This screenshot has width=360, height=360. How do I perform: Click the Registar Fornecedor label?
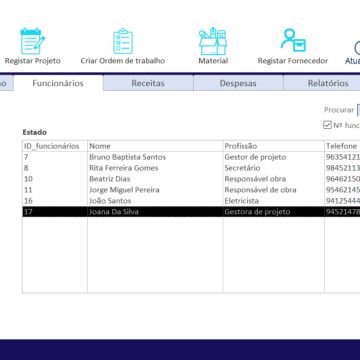(293, 61)
